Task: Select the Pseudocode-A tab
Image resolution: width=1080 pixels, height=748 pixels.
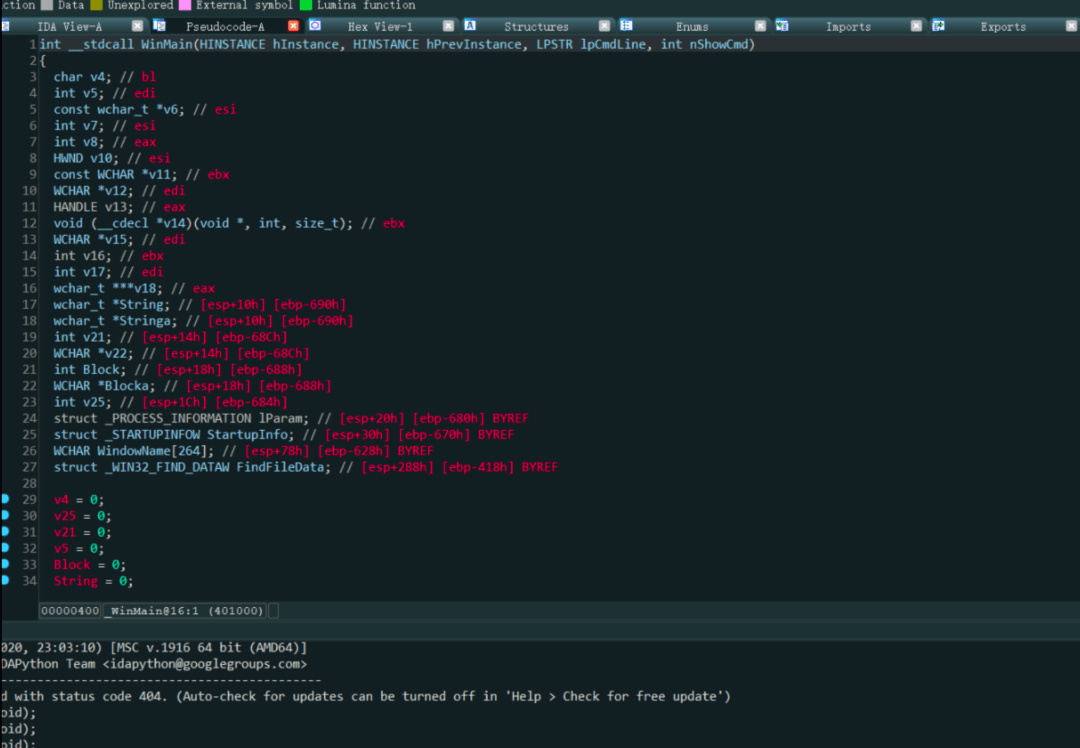Action: (225, 26)
